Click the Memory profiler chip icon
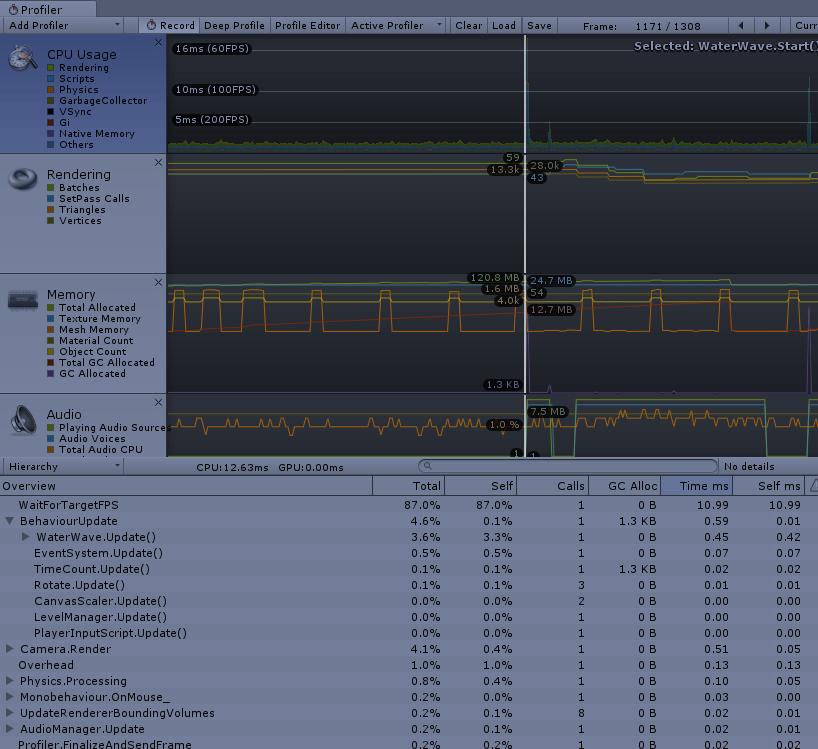818x749 pixels. pyautogui.click(x=23, y=300)
